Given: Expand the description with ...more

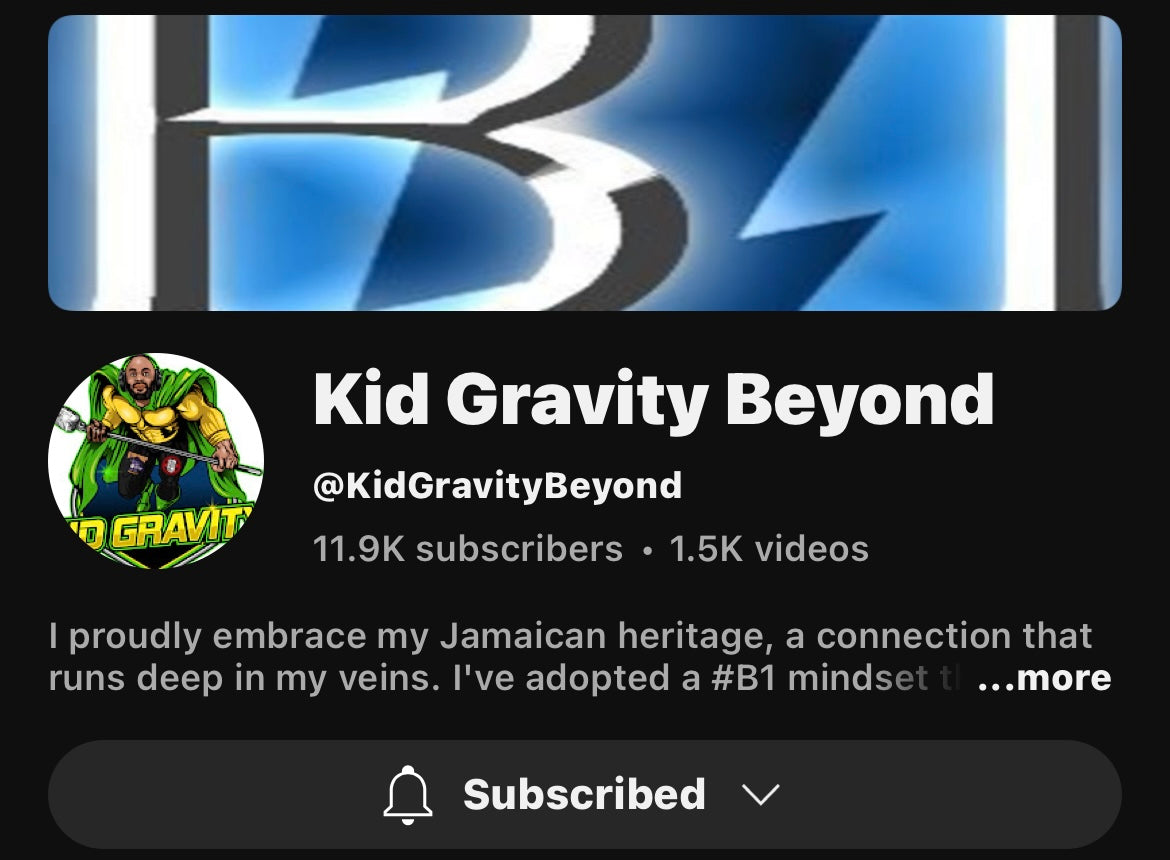Looking at the screenshot, I should (1045, 678).
